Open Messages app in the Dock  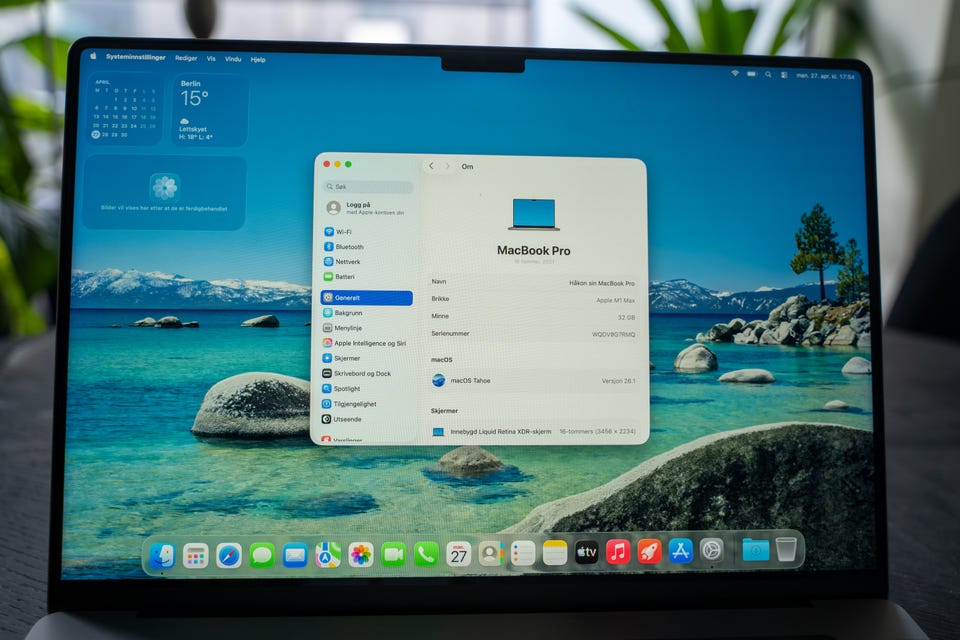tap(261, 555)
